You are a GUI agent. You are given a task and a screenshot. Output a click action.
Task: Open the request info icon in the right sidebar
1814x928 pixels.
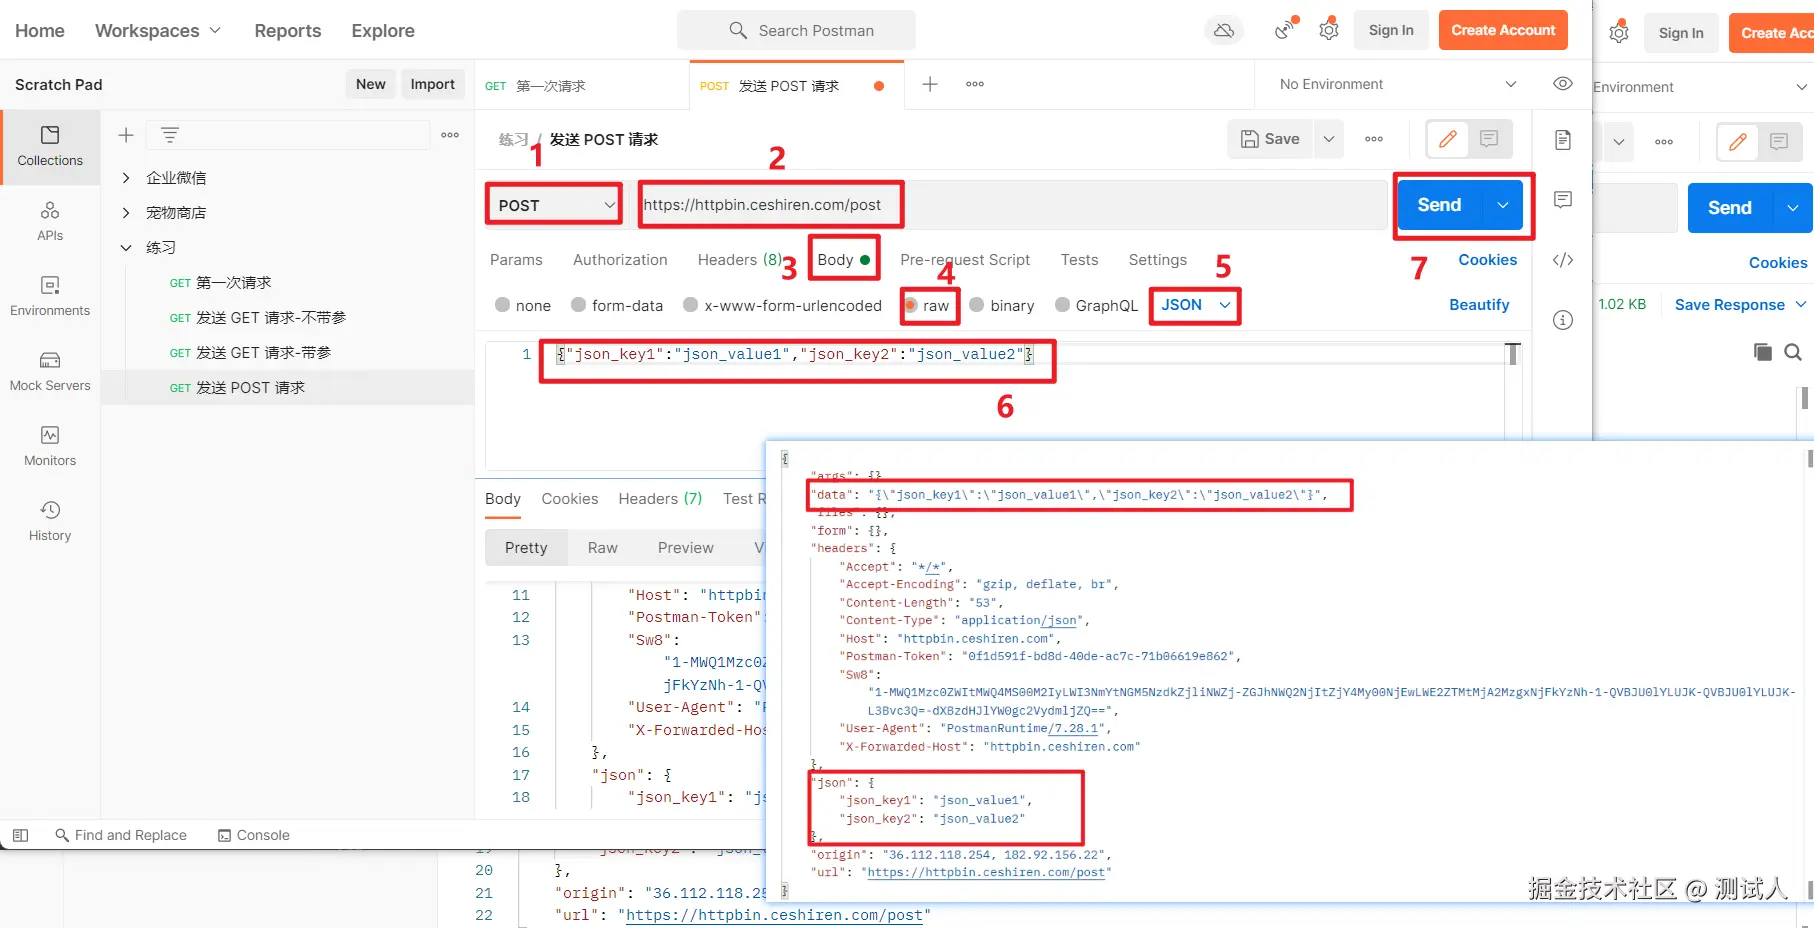[1563, 320]
